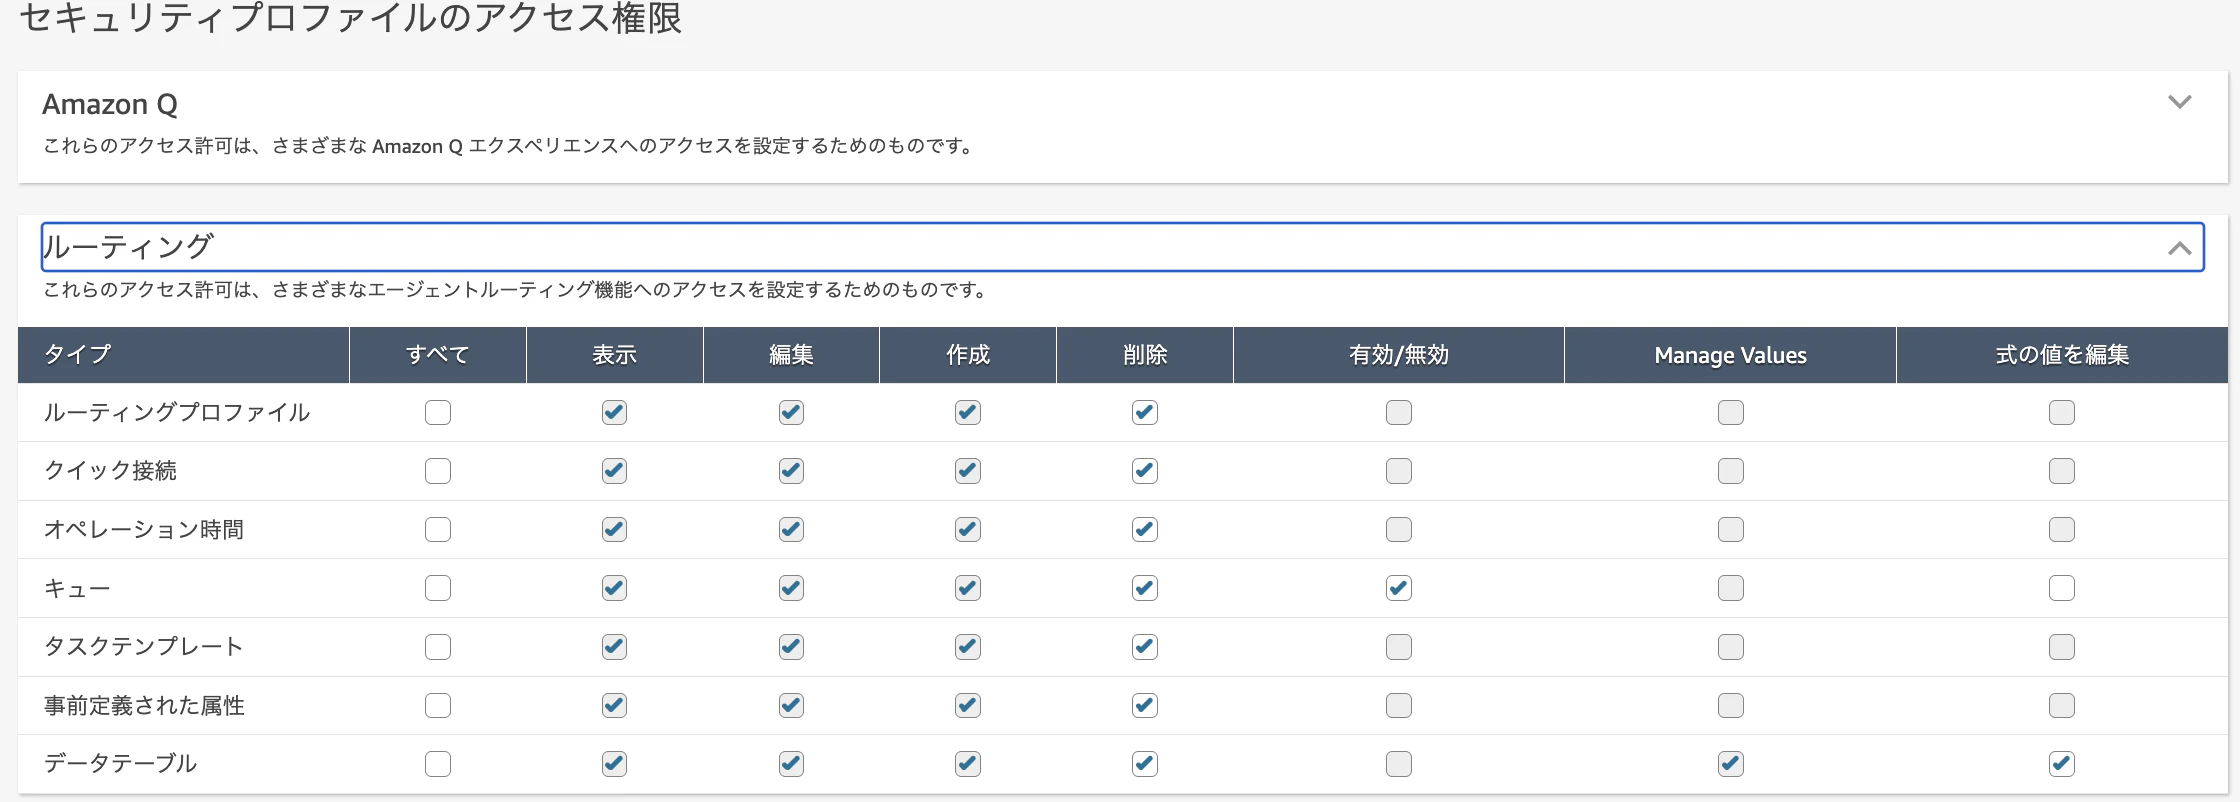This screenshot has height=802, width=2240.
Task: Click the Manage Values column header
Action: click(1731, 355)
